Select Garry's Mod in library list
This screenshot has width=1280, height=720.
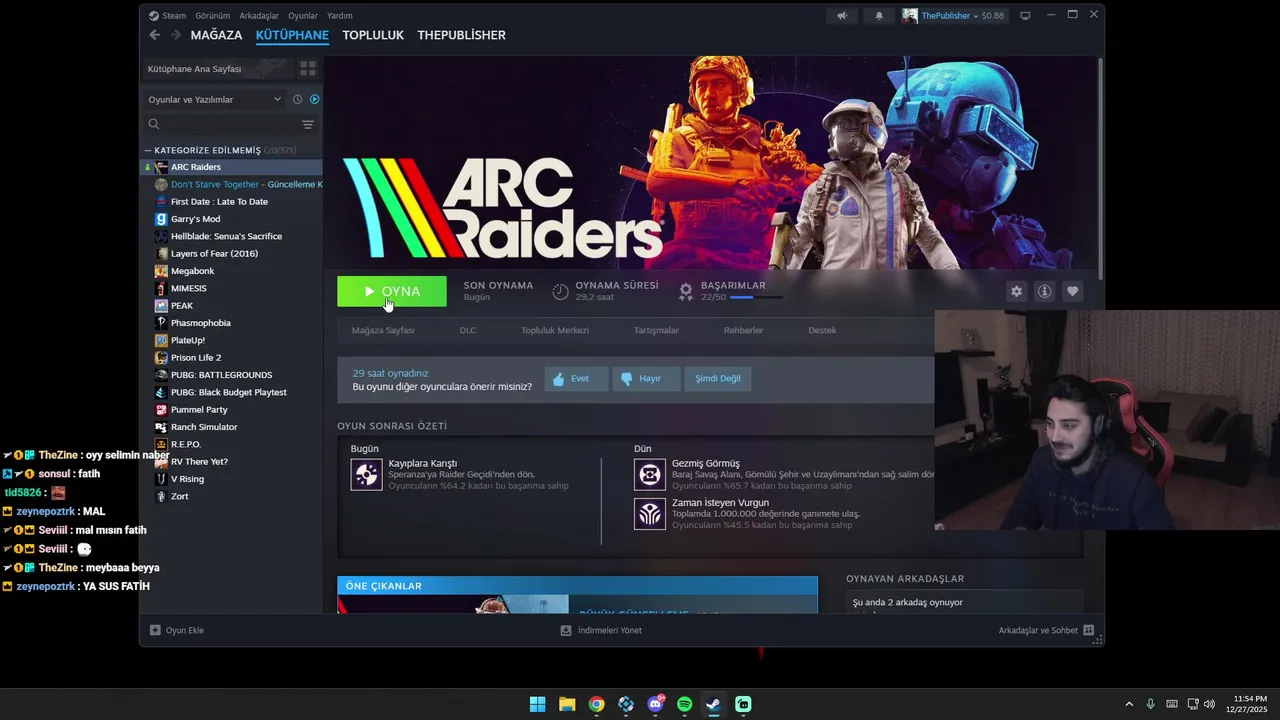[x=232, y=219]
